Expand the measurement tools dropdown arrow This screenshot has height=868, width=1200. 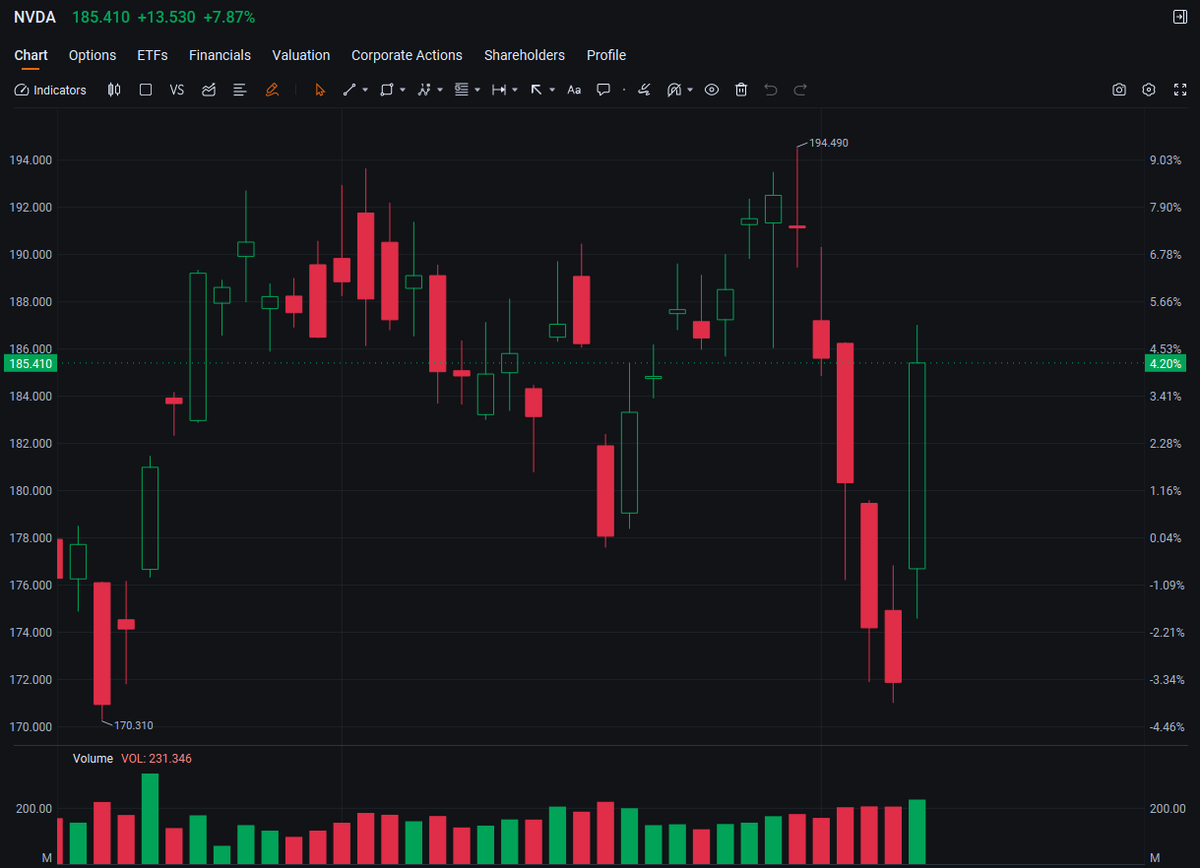coord(515,90)
